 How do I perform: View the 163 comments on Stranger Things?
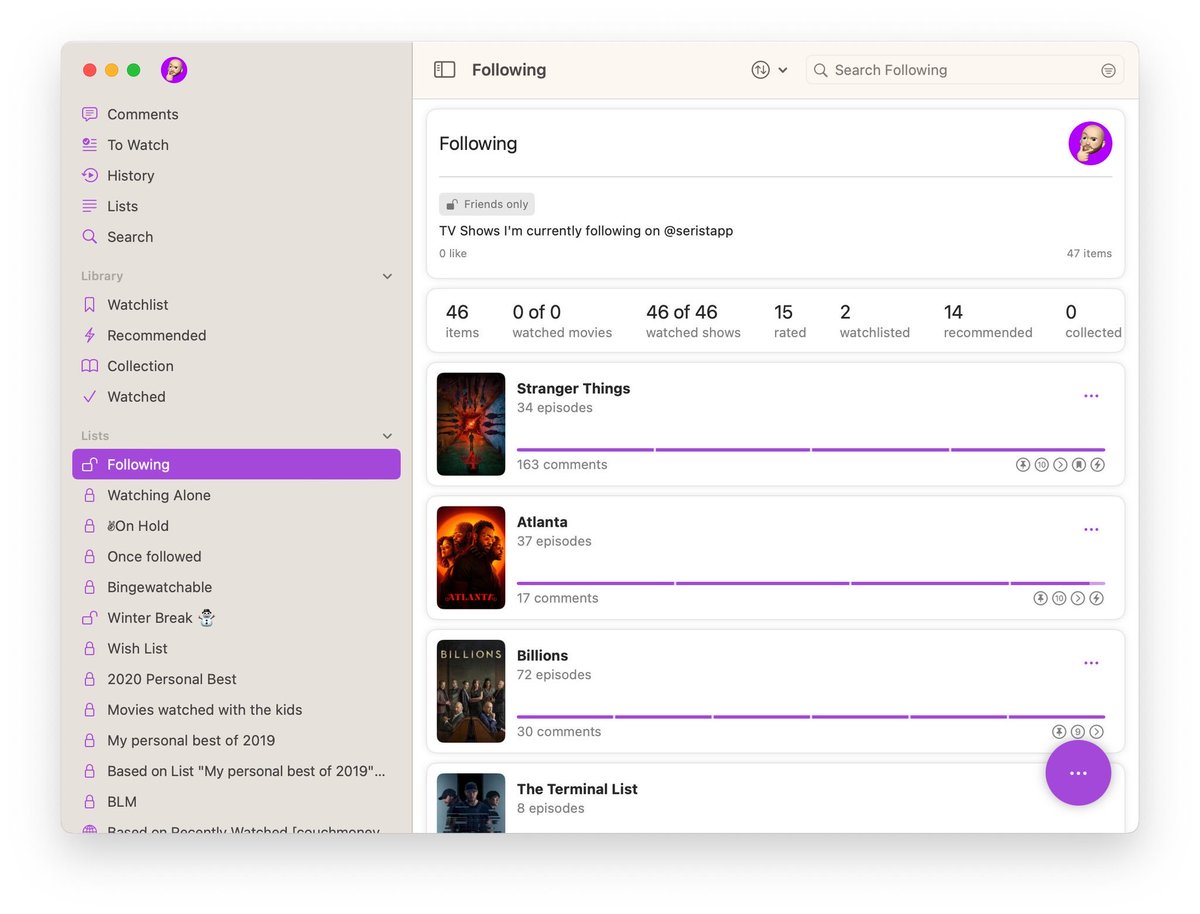tap(562, 465)
